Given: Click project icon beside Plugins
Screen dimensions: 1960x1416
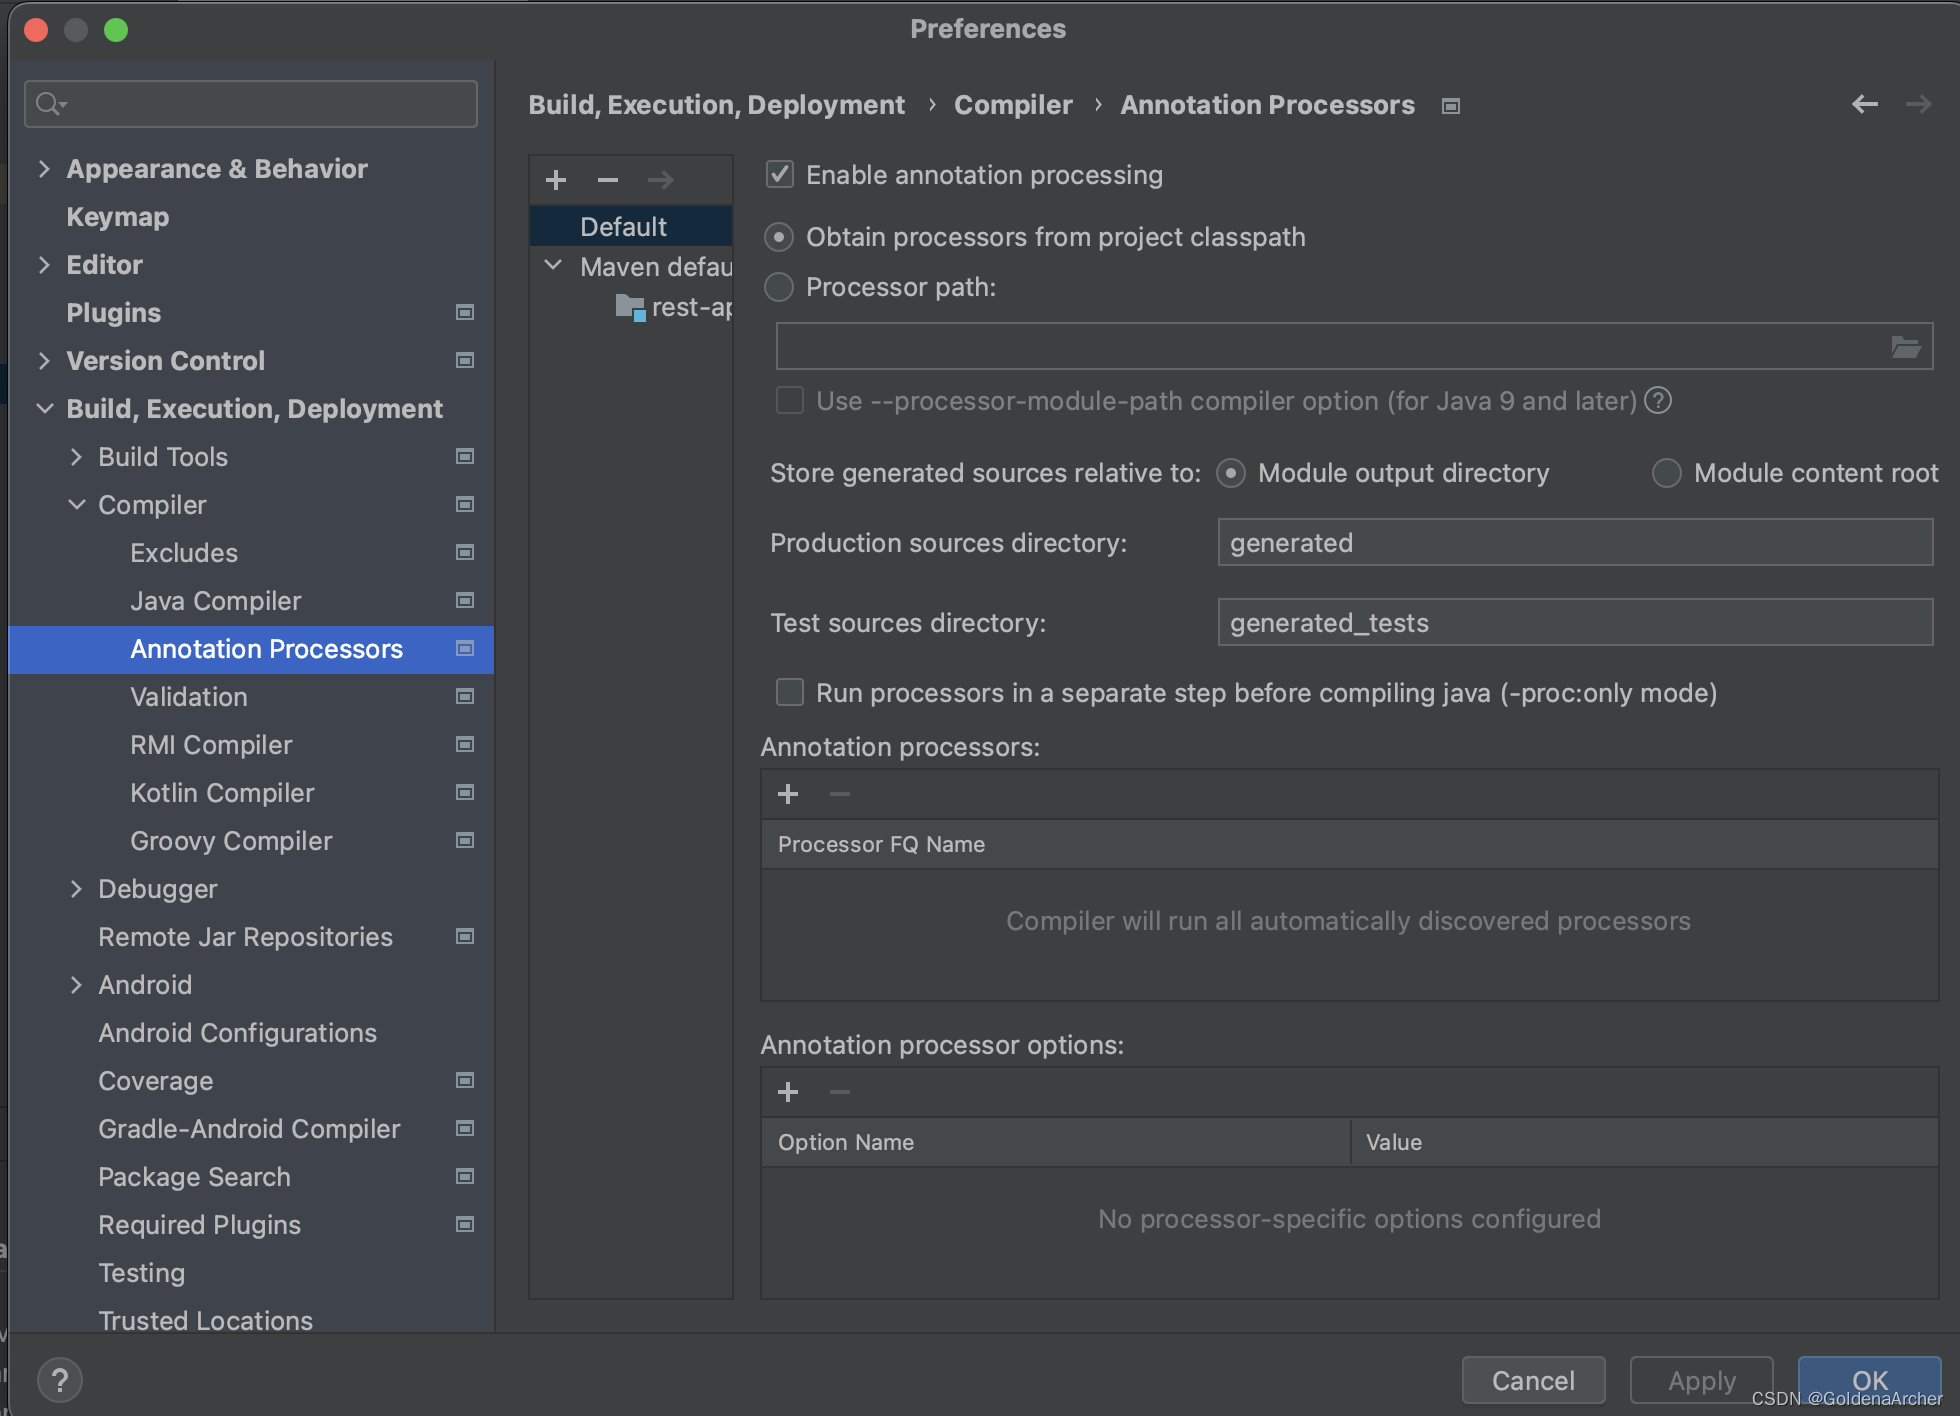Looking at the screenshot, I should click(x=465, y=312).
